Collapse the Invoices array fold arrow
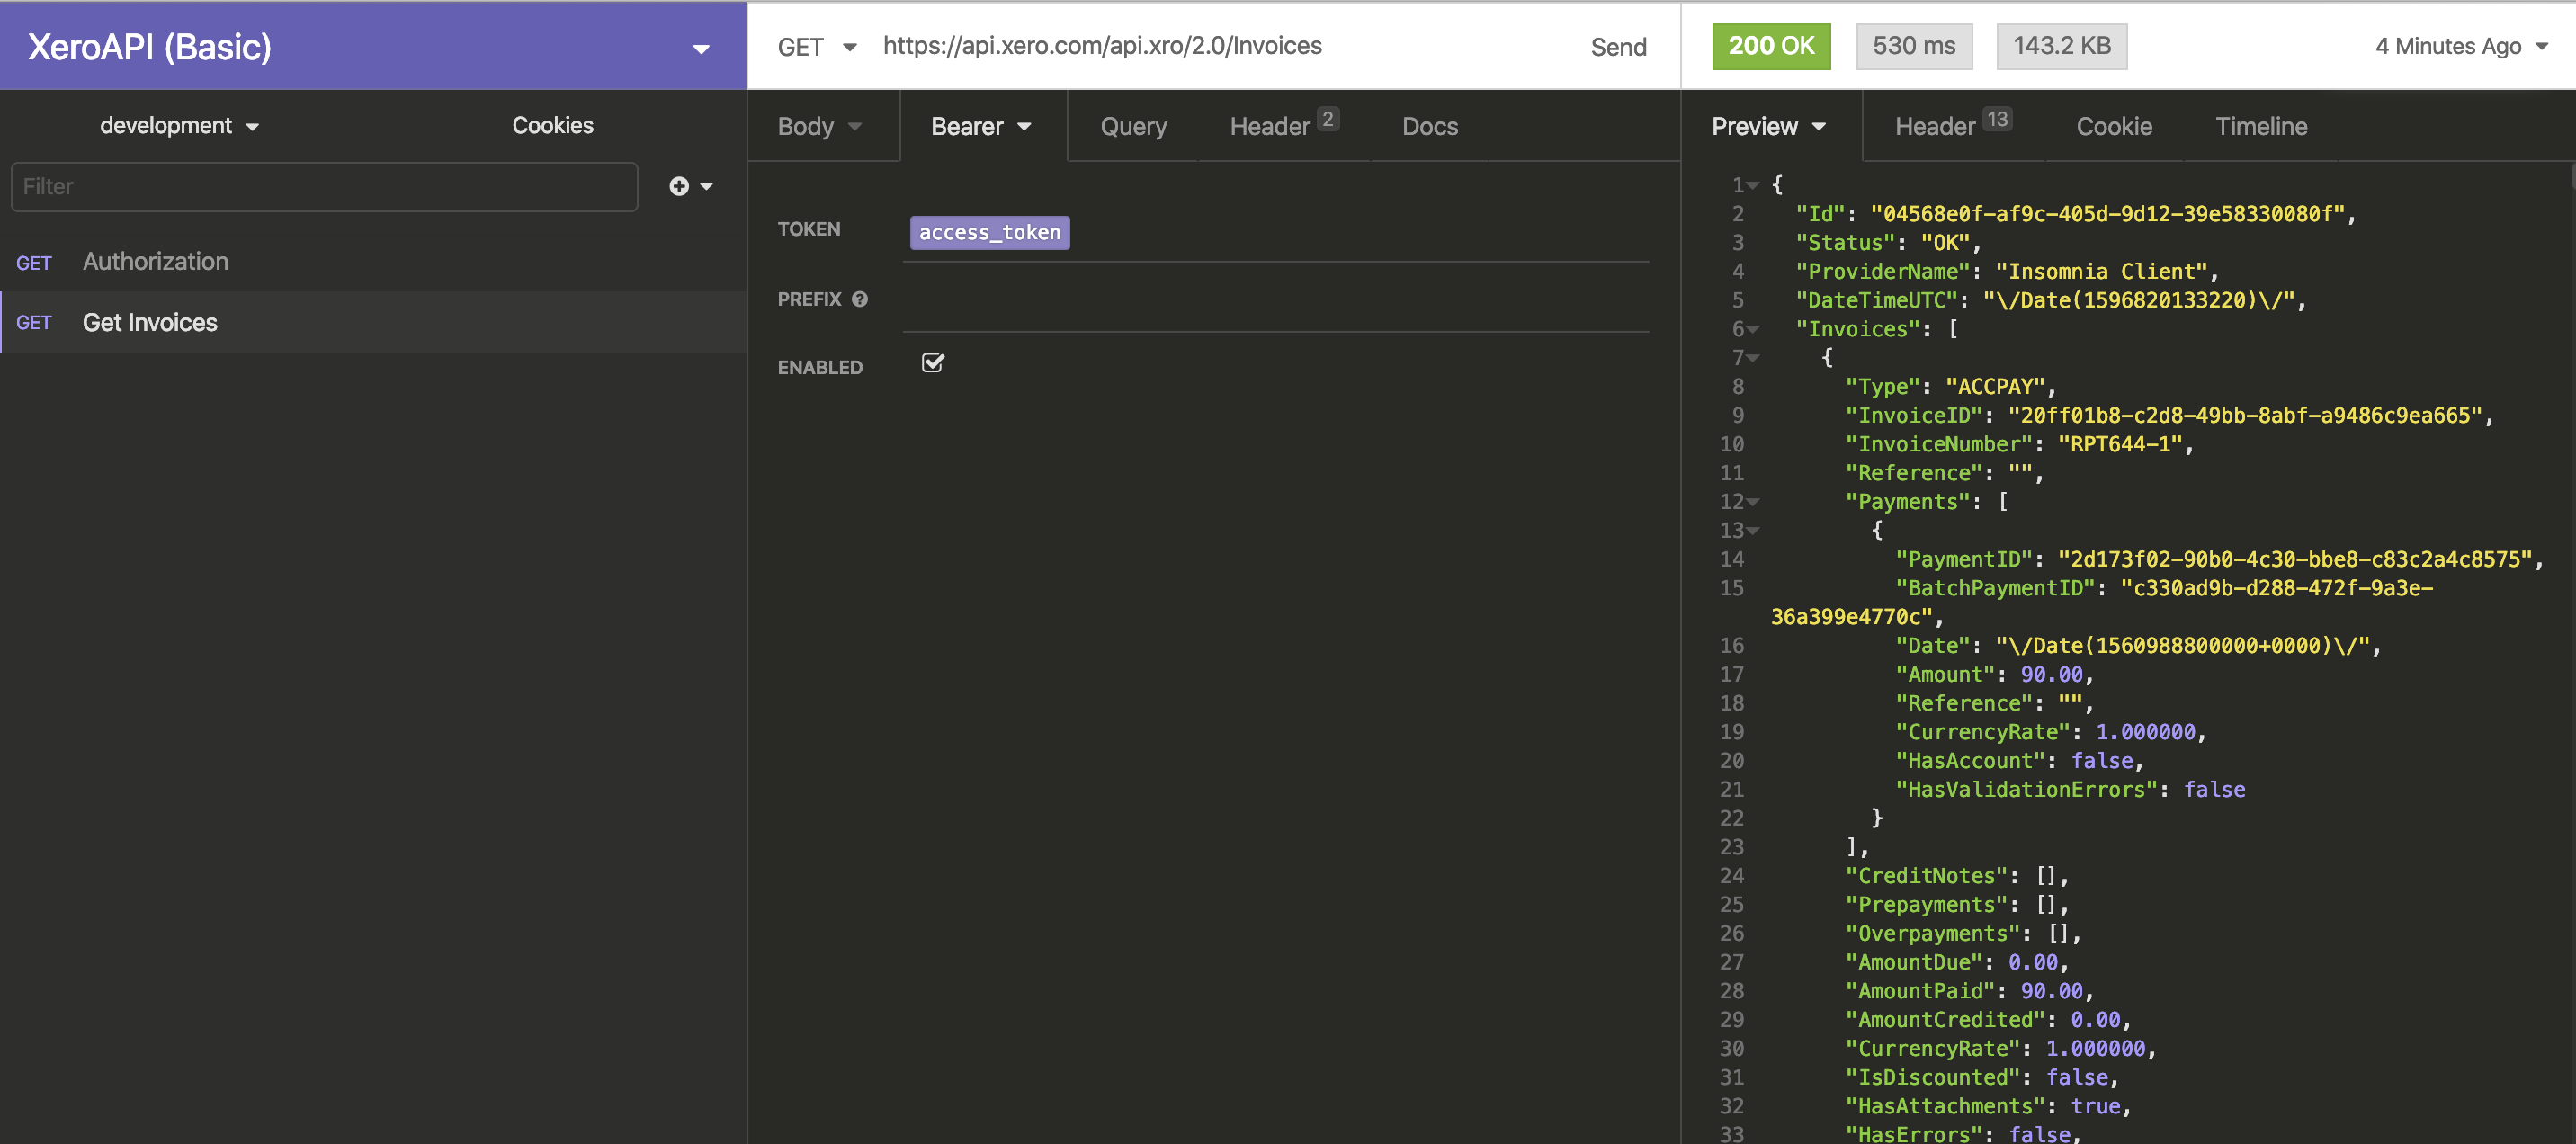 click(x=1754, y=329)
